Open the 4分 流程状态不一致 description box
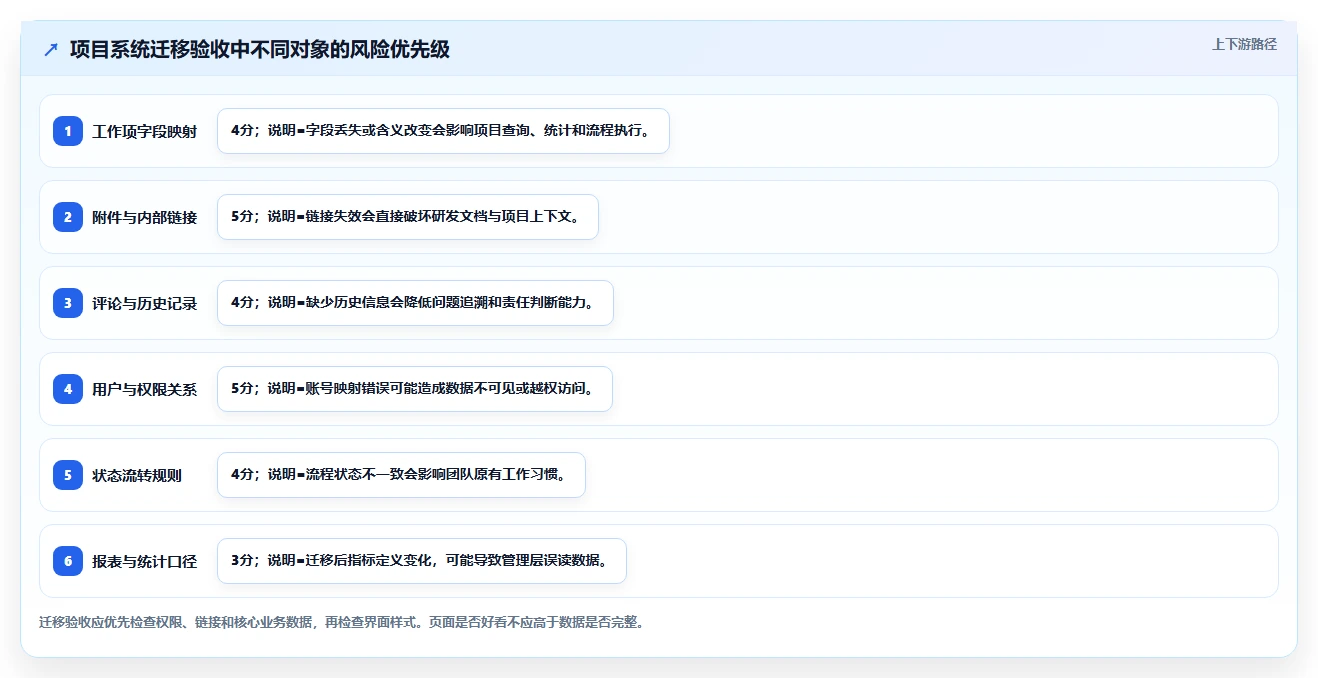This screenshot has width=1318, height=678. click(401, 475)
